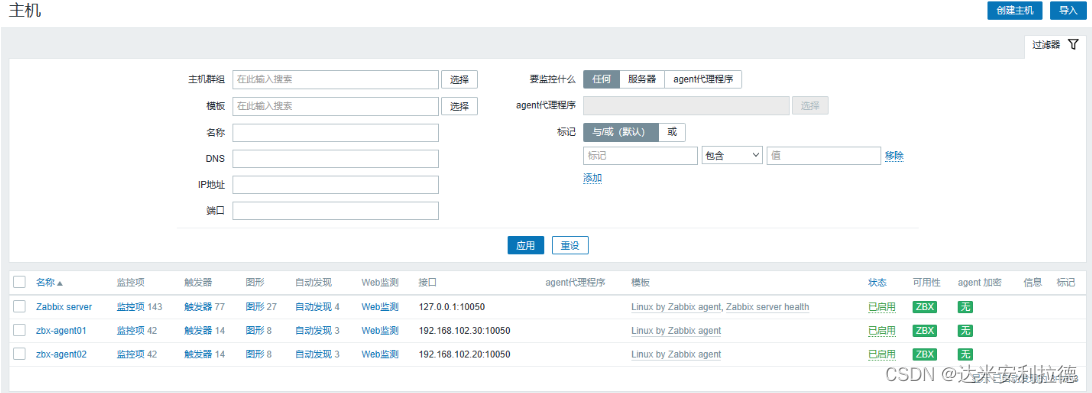Click ZBX availability badge for Zabbix server
Image resolution: width=1092 pixels, height=393 pixels.
coord(924,307)
